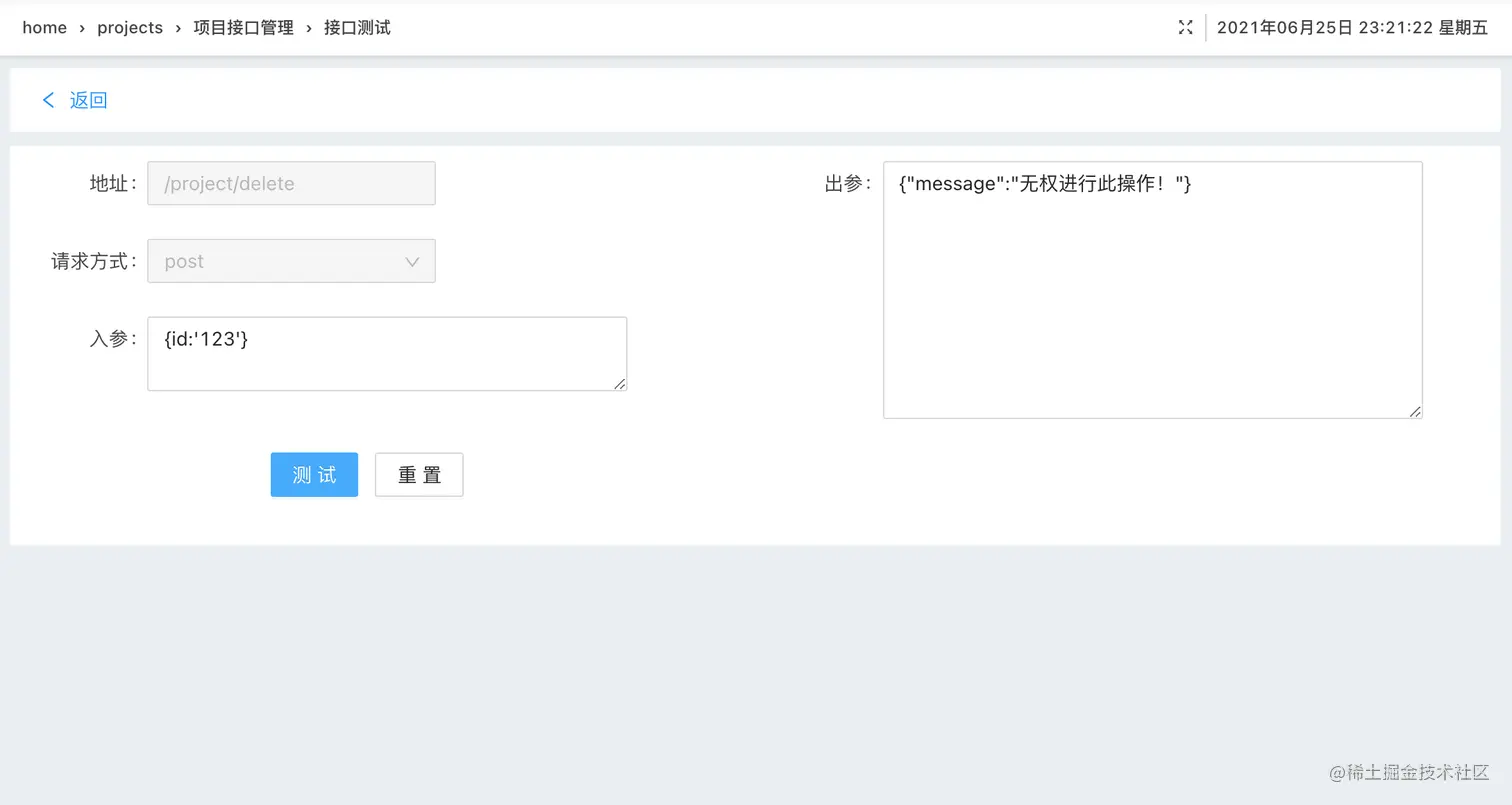
Task: Click the 入参 label
Action: (113, 339)
